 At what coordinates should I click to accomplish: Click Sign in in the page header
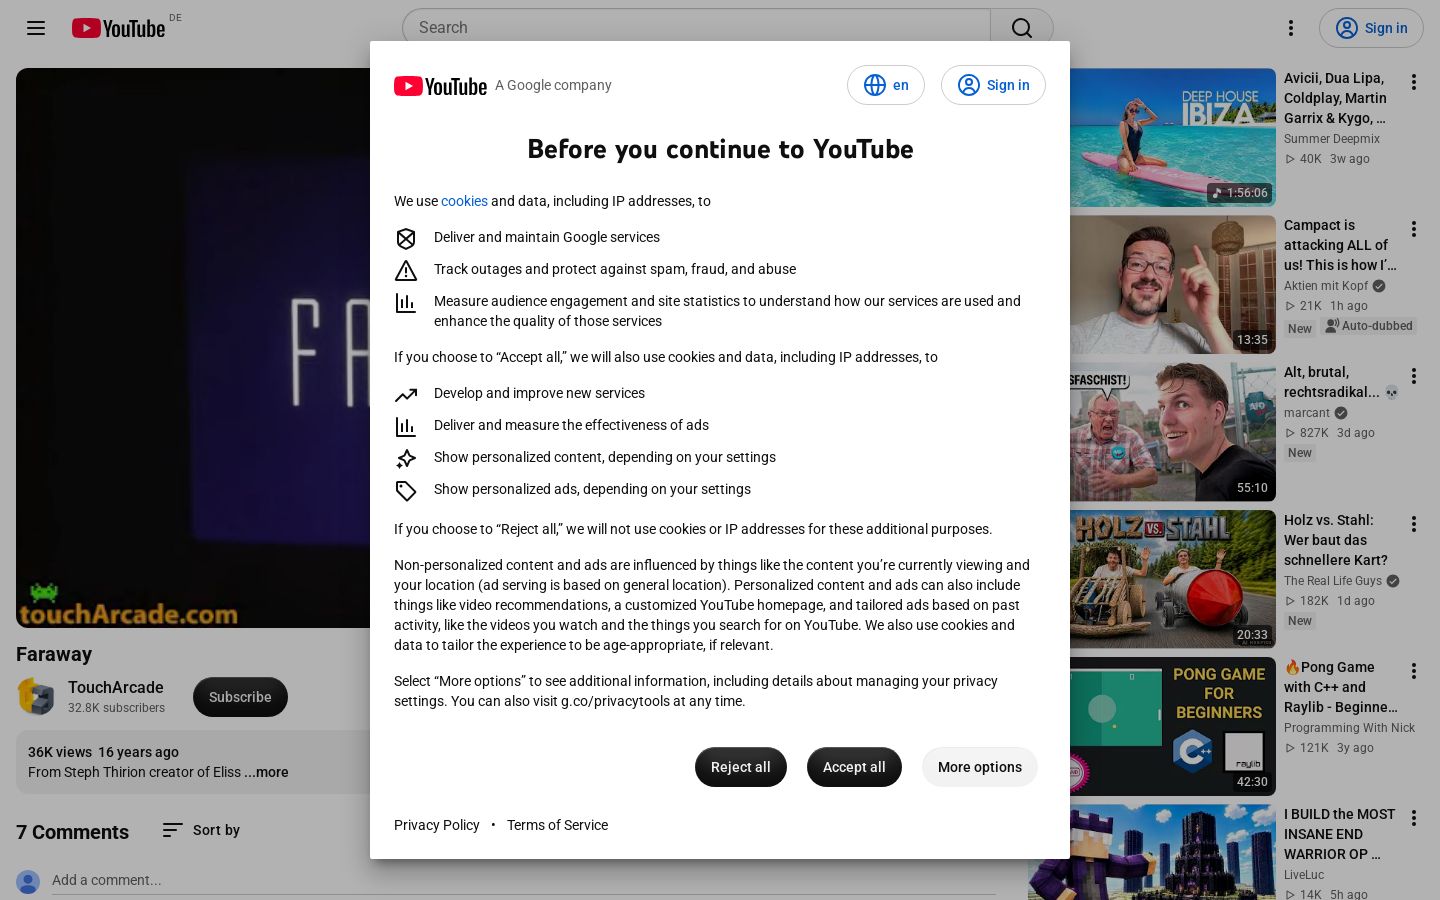pyautogui.click(x=1371, y=28)
